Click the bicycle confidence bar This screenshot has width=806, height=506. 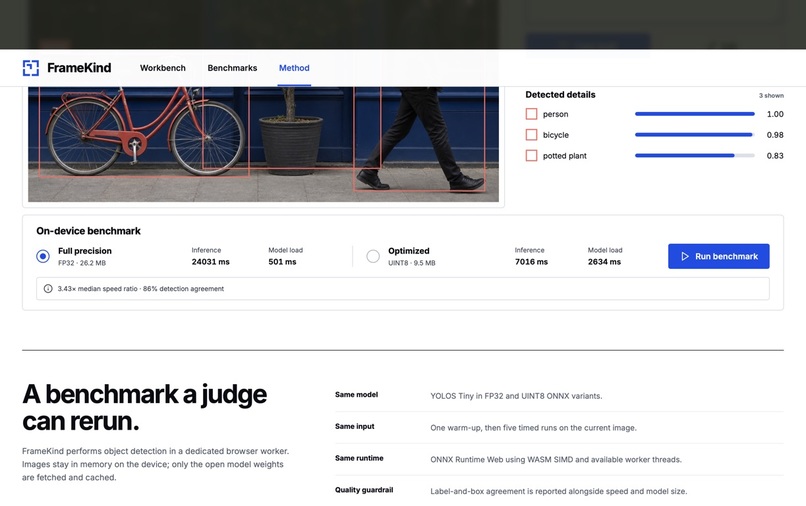coord(695,135)
